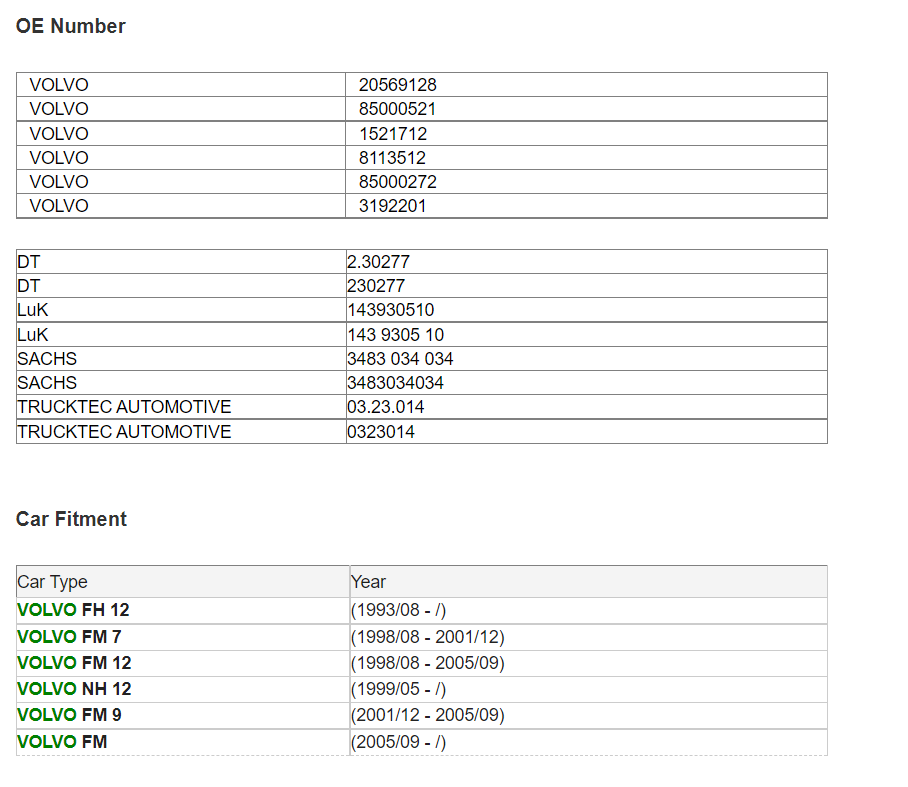Viewport: 908px width, 787px height.
Task: Open the VOLVO FM 7 link
Action: click(x=69, y=636)
